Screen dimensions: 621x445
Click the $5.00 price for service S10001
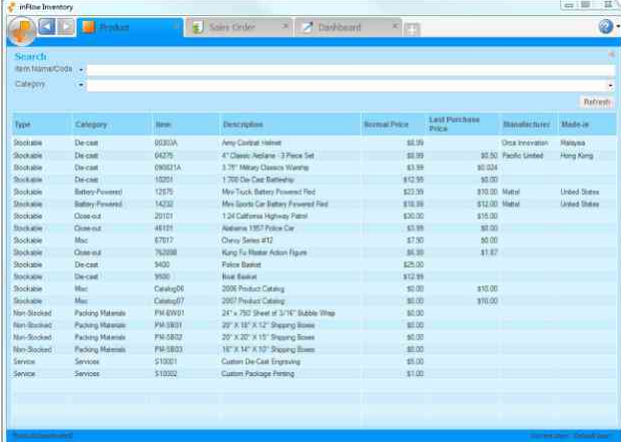(415, 361)
